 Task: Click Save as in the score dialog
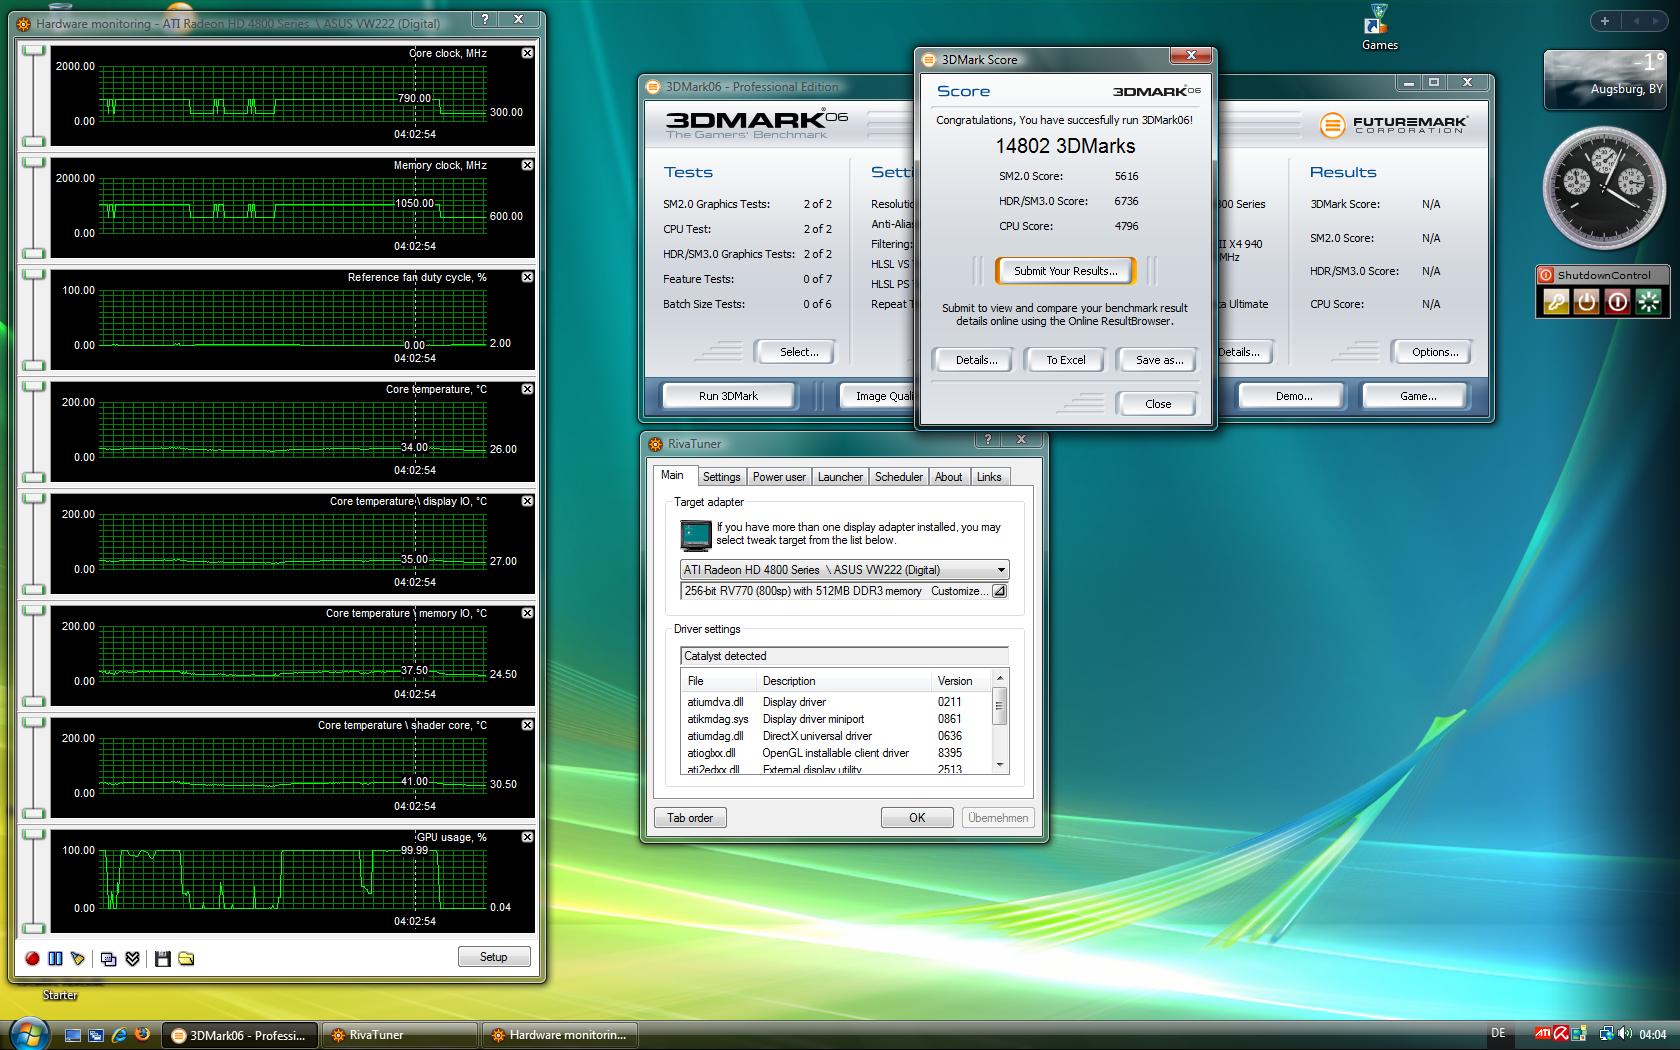click(1159, 360)
